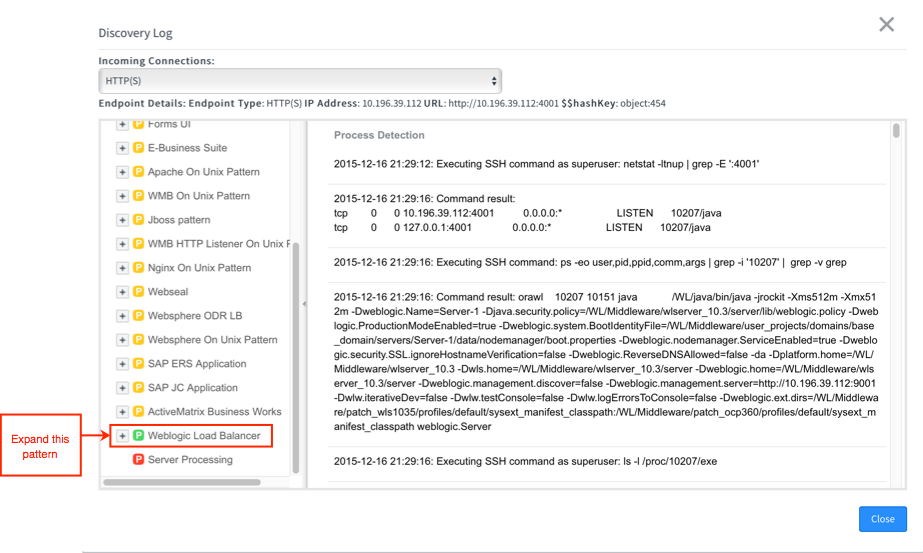Click the yellow P icon for Websphere On Unix Pattern
Image resolution: width=923 pixels, height=553 pixels.
(x=138, y=340)
